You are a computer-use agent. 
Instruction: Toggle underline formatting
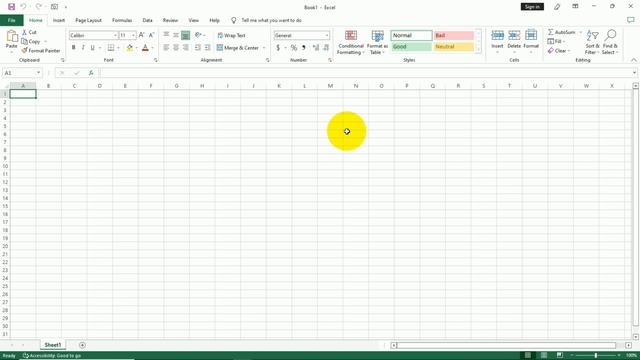click(x=93, y=48)
